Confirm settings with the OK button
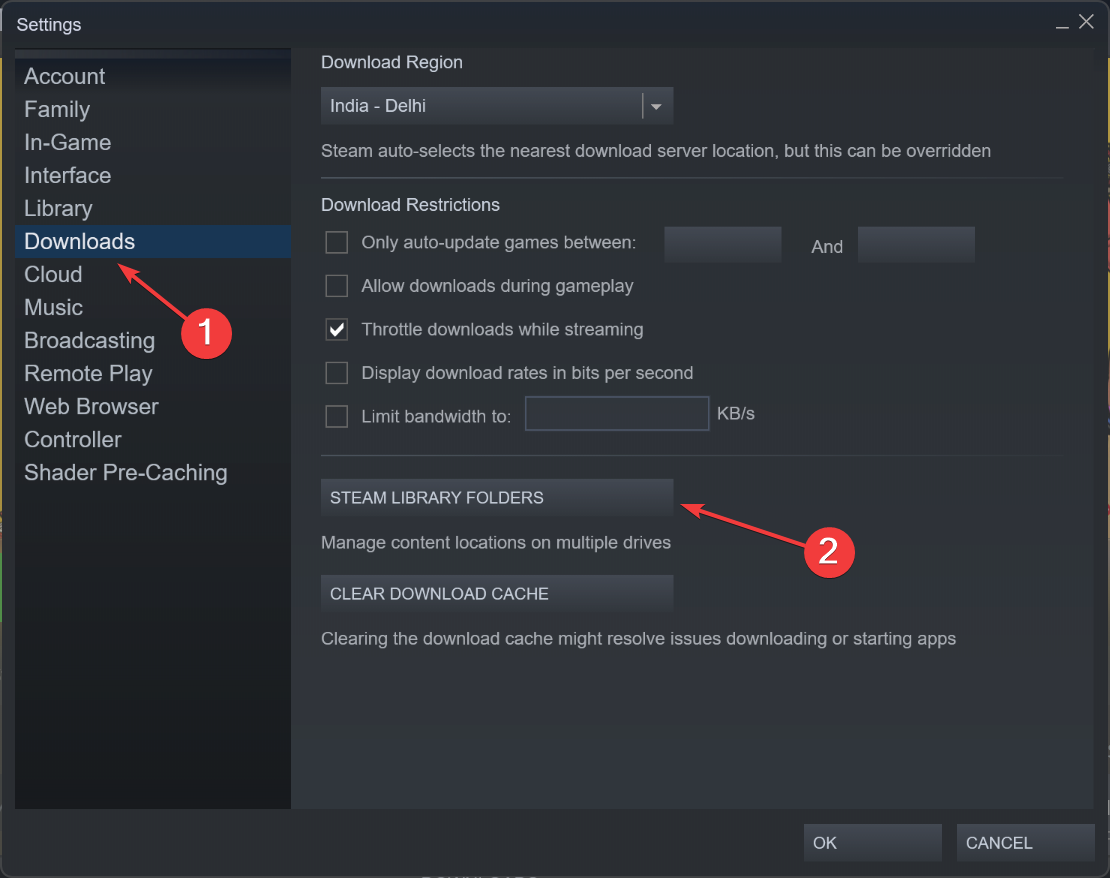 pyautogui.click(x=872, y=843)
